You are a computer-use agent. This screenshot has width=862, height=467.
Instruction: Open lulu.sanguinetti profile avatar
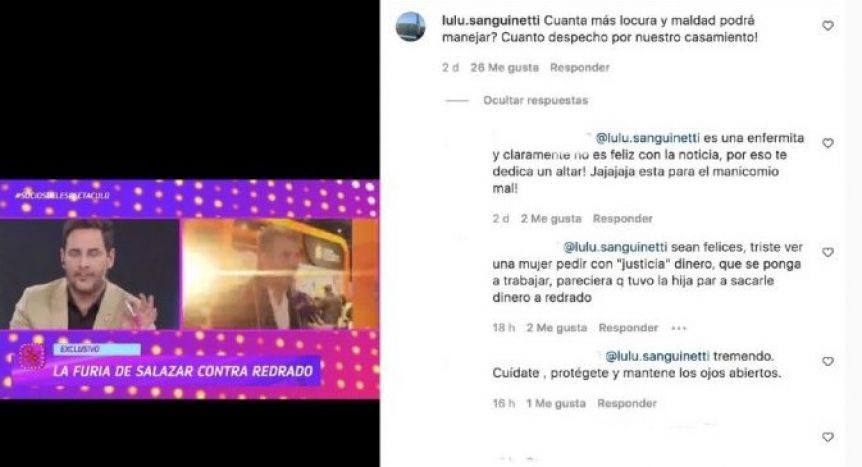[411, 26]
